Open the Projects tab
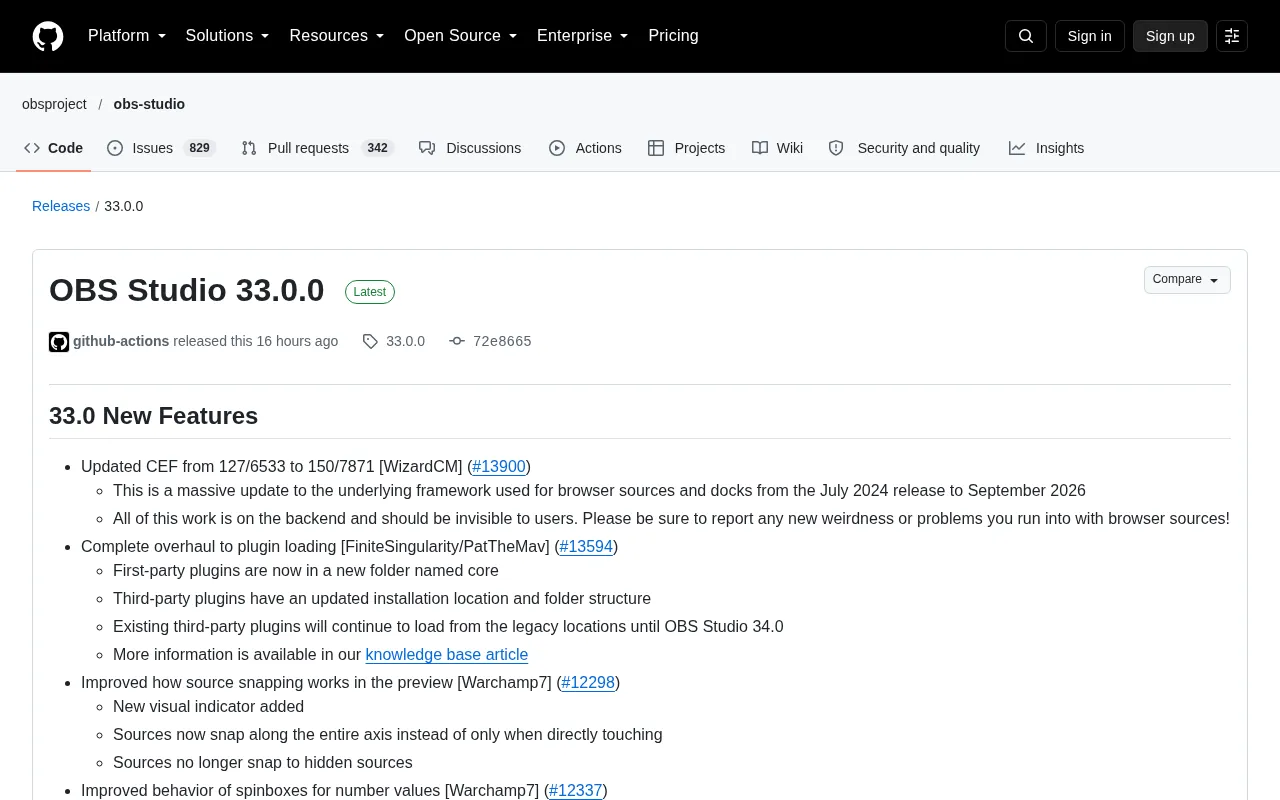 pyautogui.click(x=687, y=148)
